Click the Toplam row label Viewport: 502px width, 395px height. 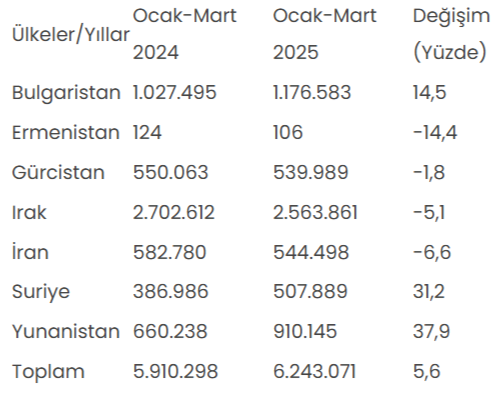click(x=48, y=372)
